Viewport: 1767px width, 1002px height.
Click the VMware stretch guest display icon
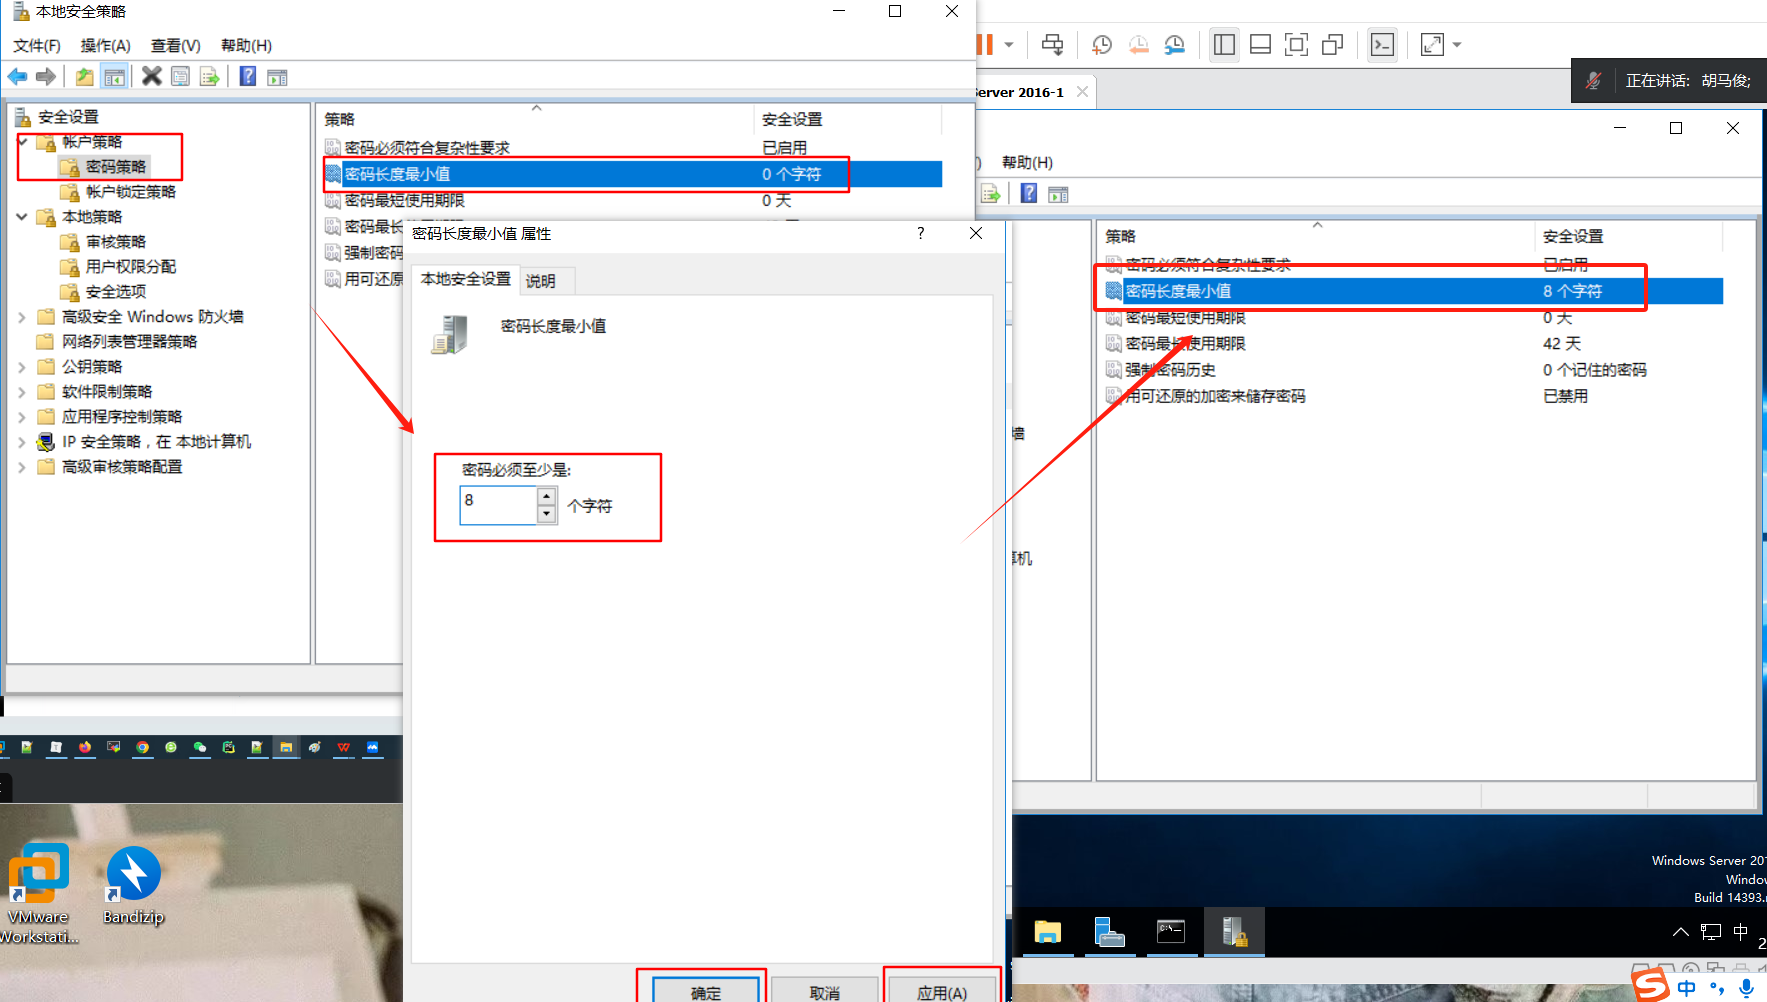(1432, 44)
